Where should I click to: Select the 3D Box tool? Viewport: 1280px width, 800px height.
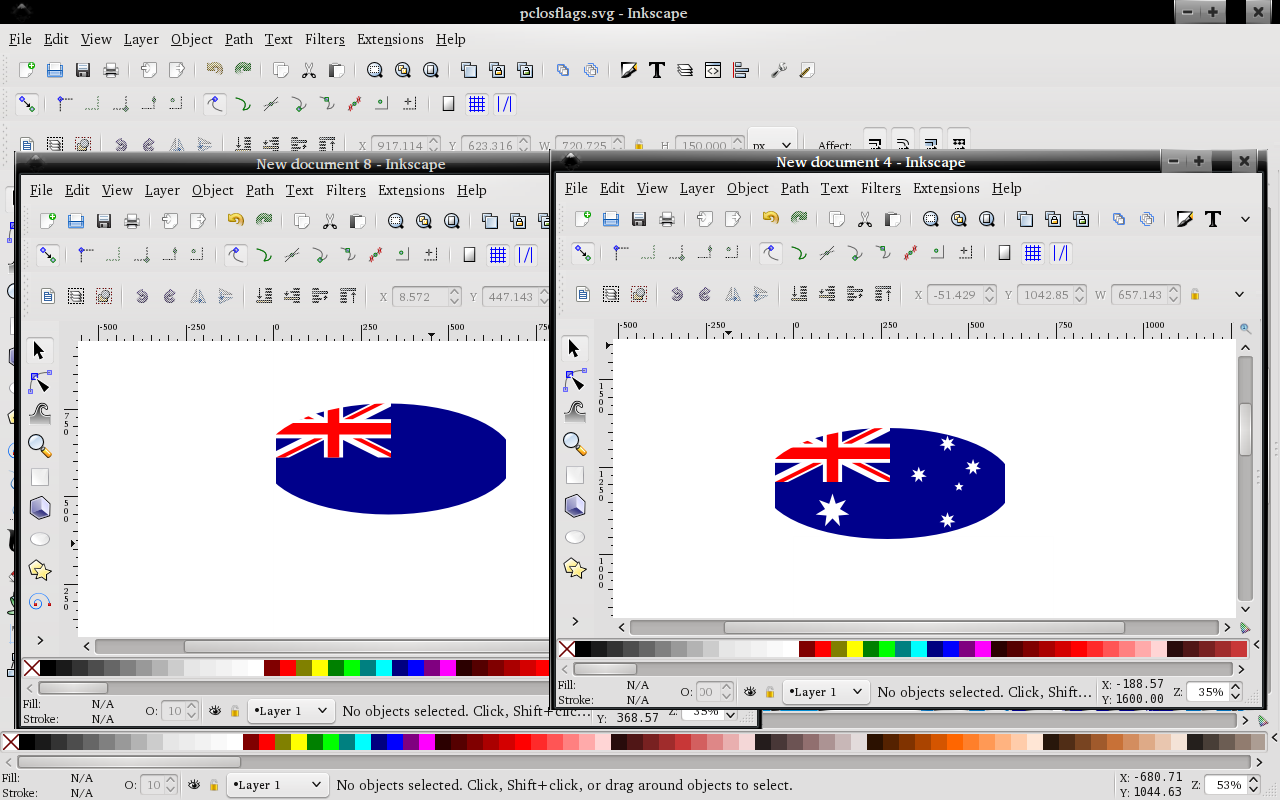point(39,508)
